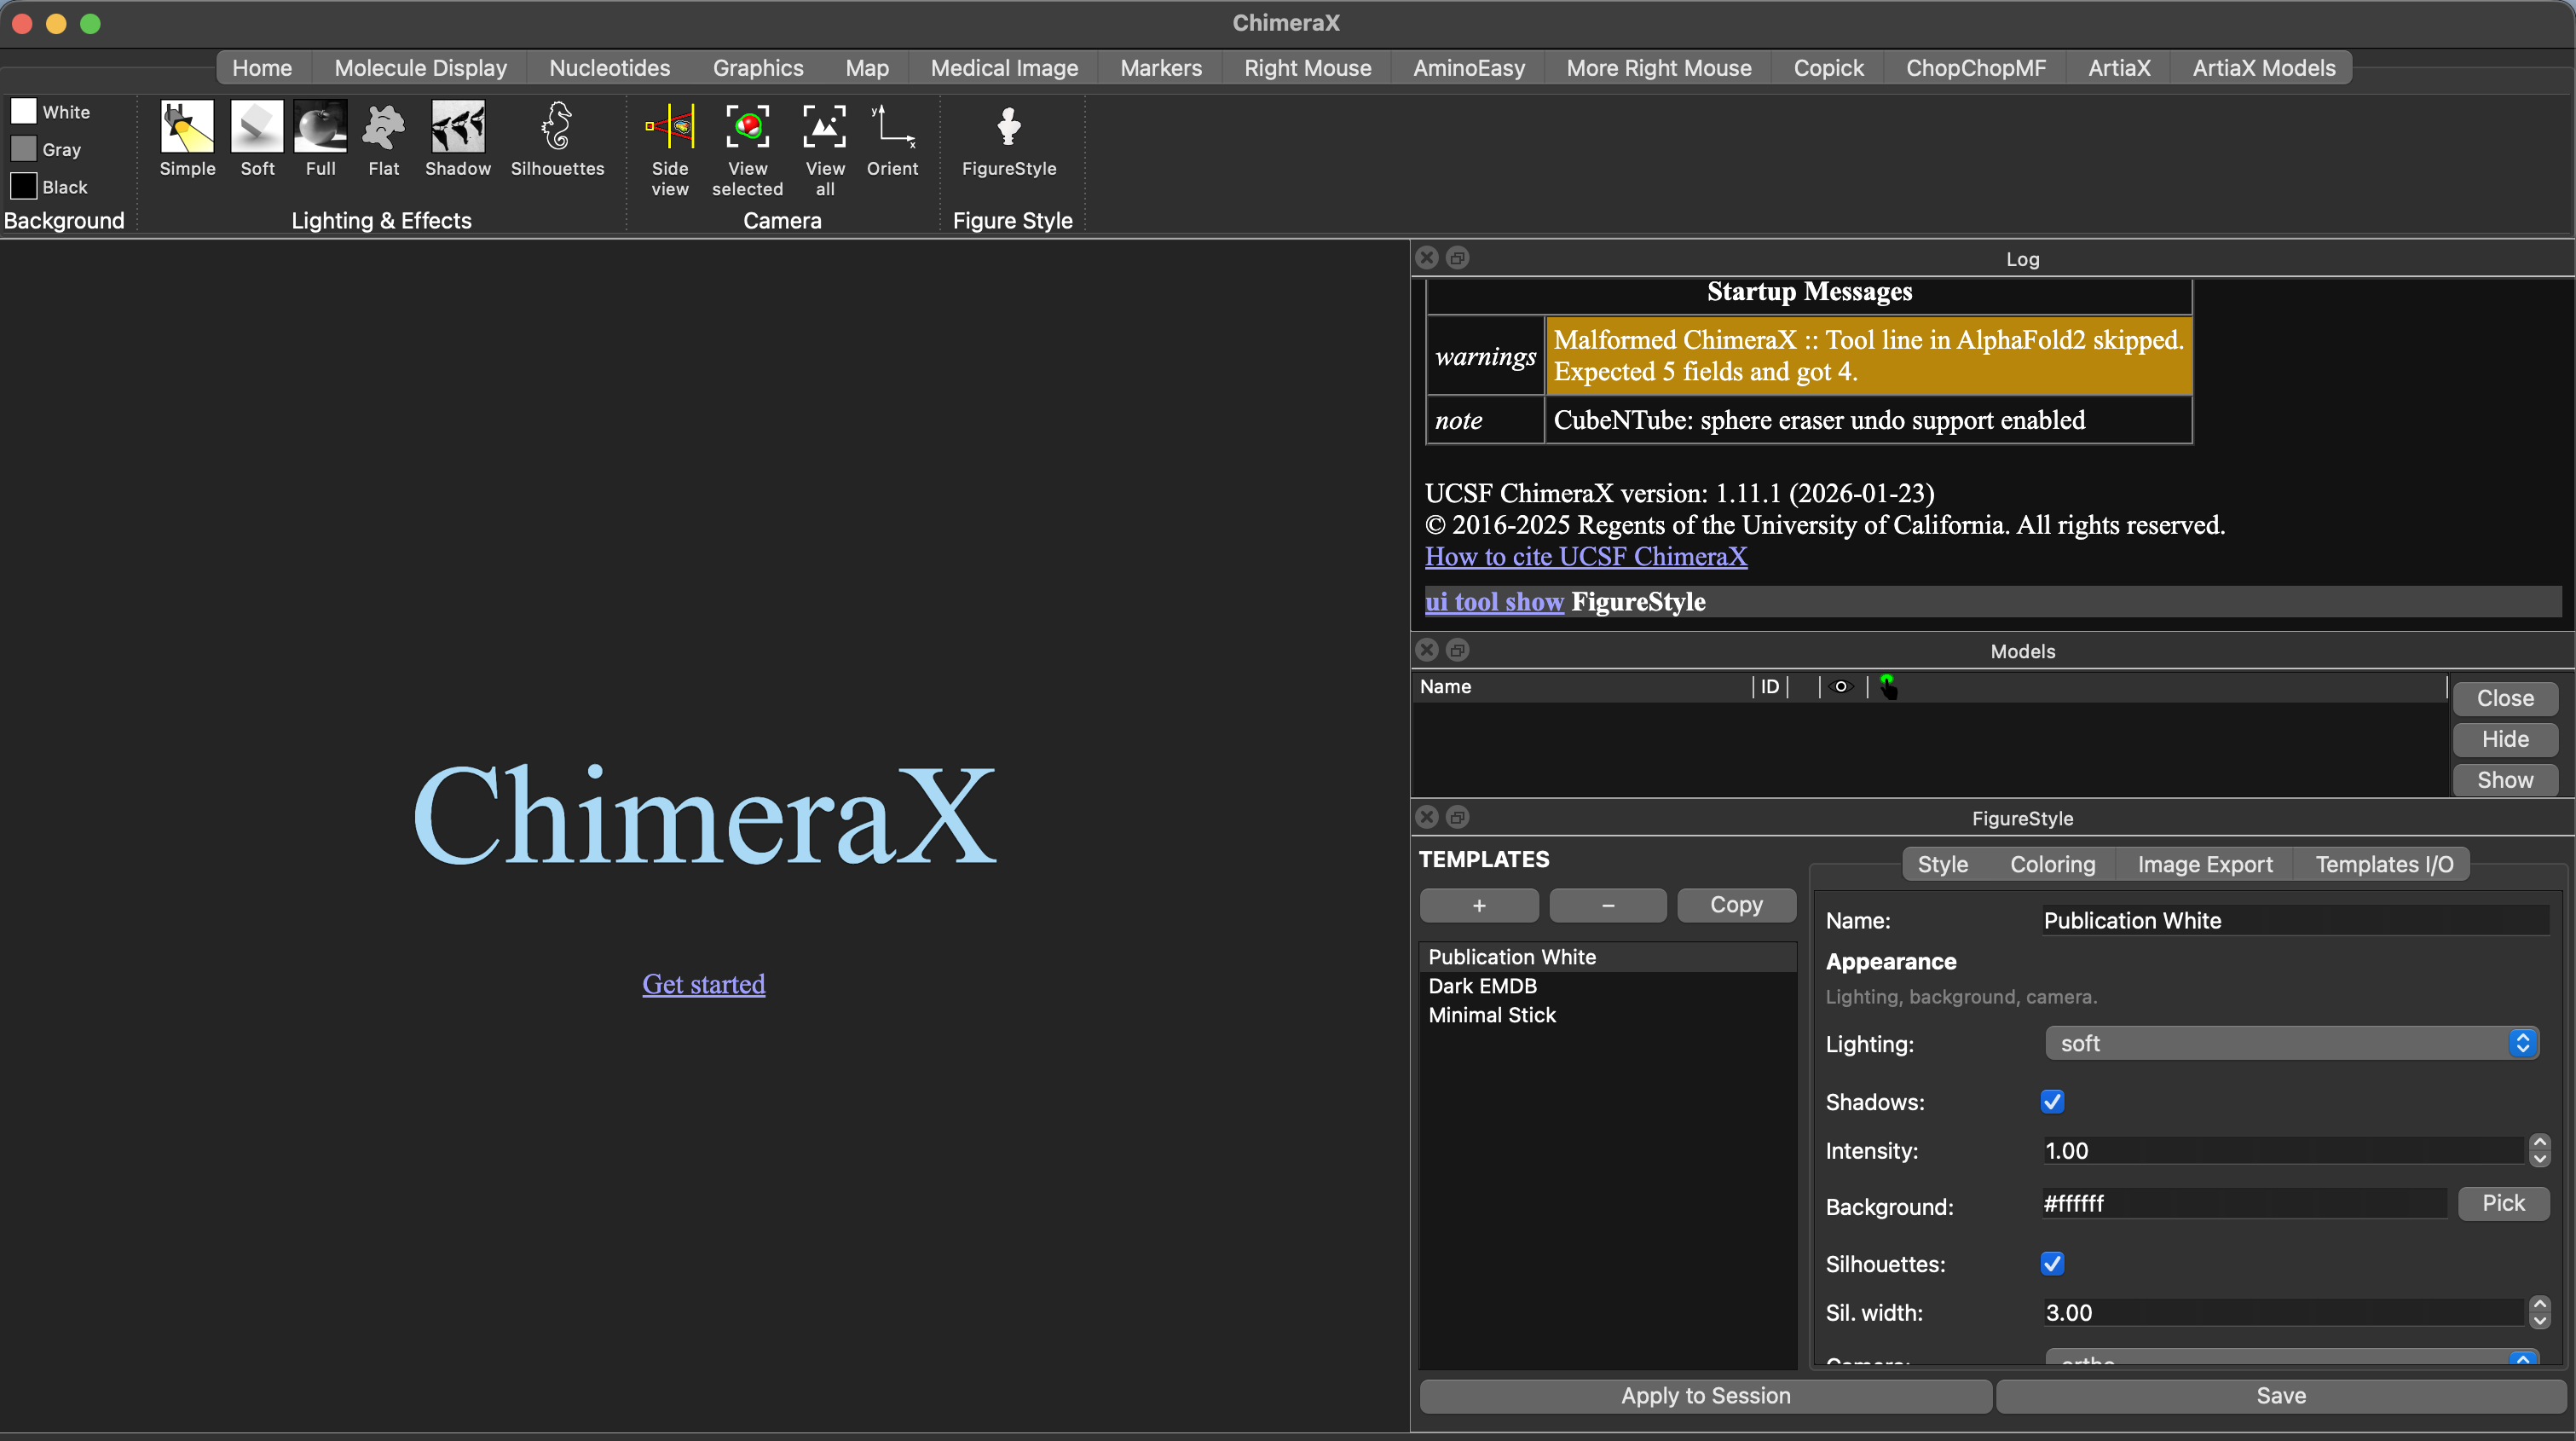Open the Coloring tab in FigureStyle
Viewport: 2576px width, 1441px height.
[x=2052, y=864]
